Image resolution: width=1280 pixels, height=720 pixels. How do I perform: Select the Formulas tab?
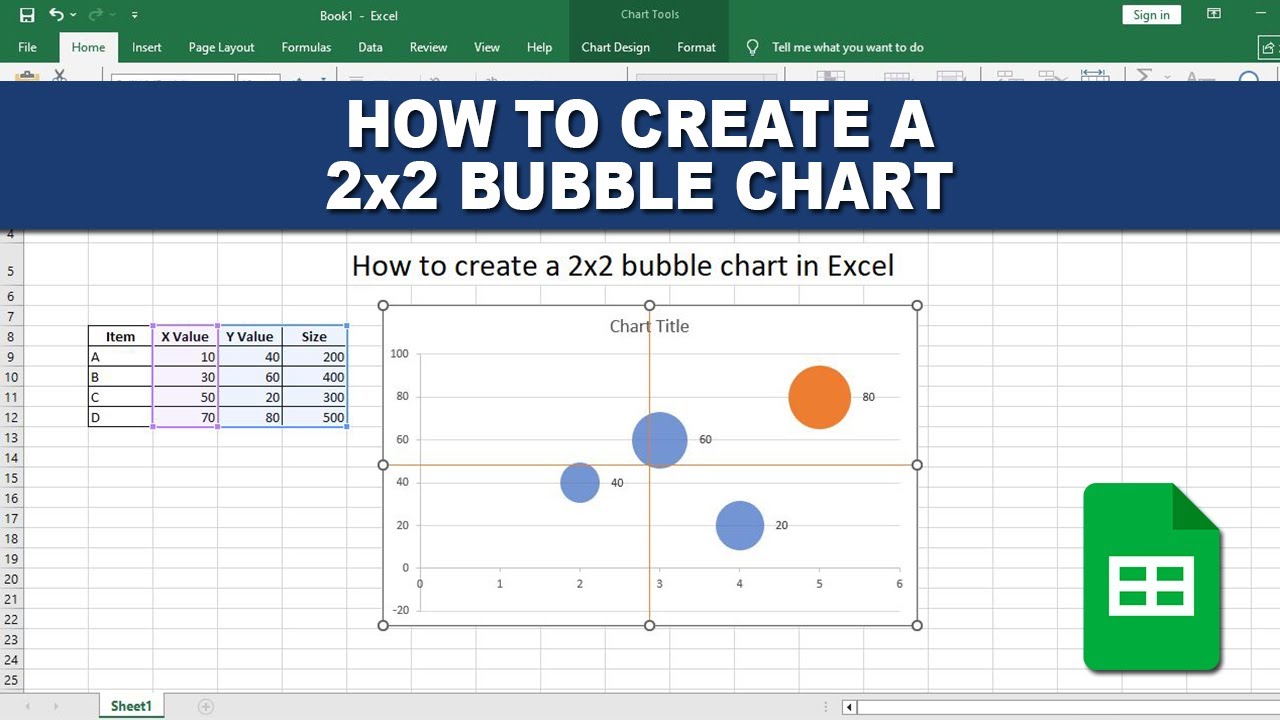point(306,47)
